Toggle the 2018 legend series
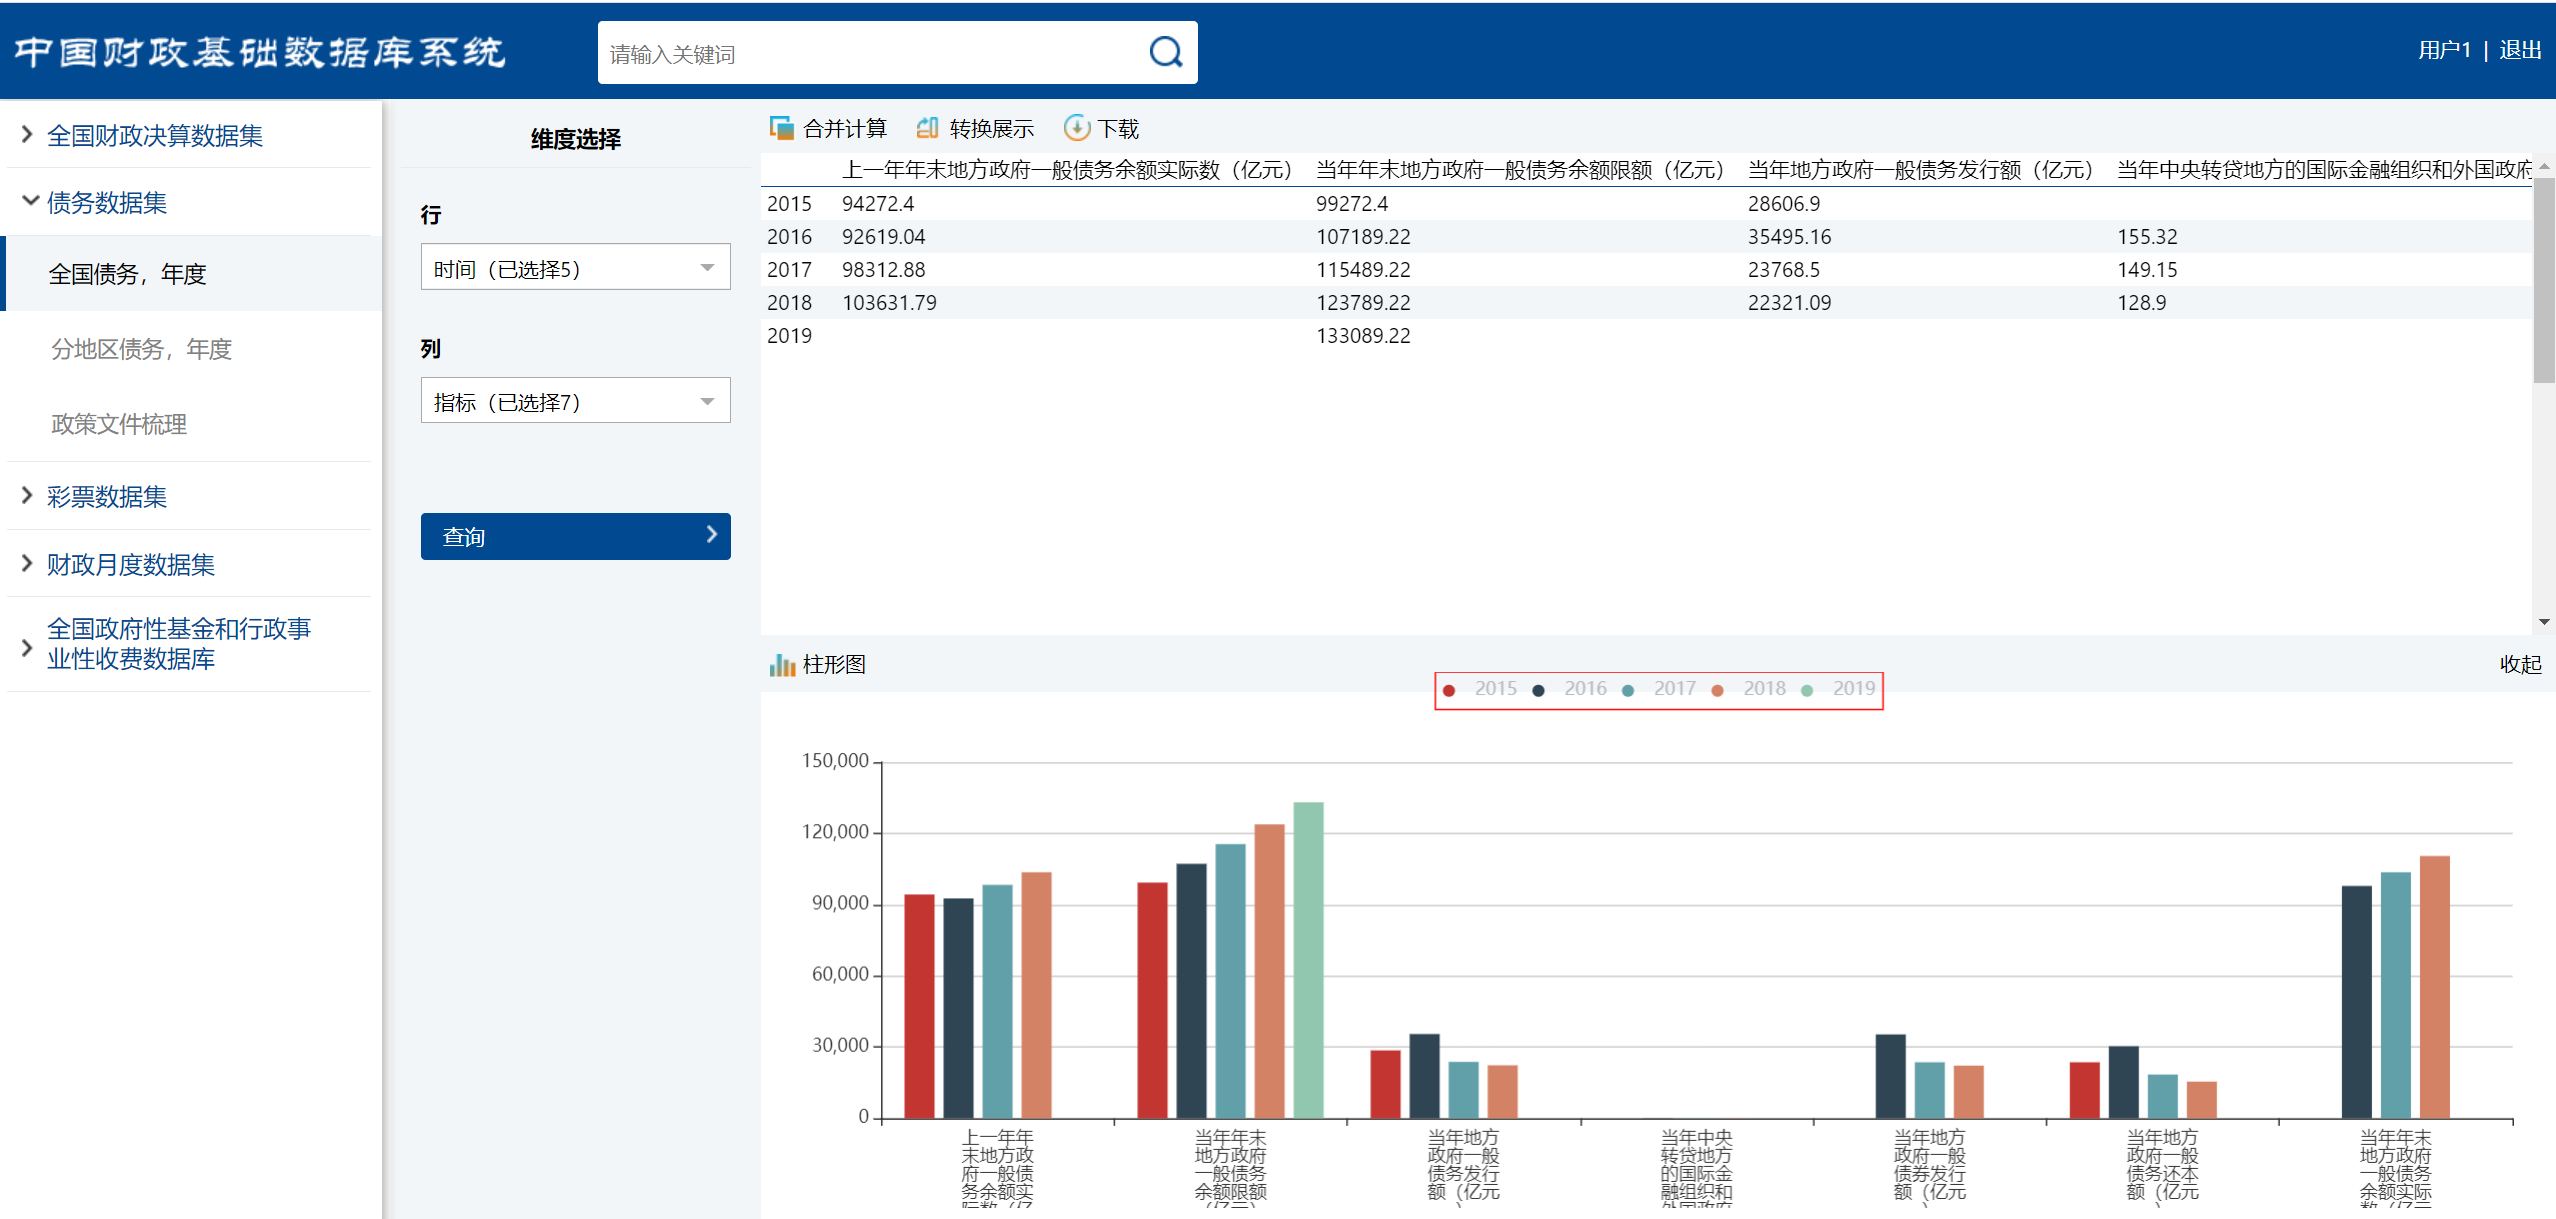2556x1219 pixels. [1748, 689]
